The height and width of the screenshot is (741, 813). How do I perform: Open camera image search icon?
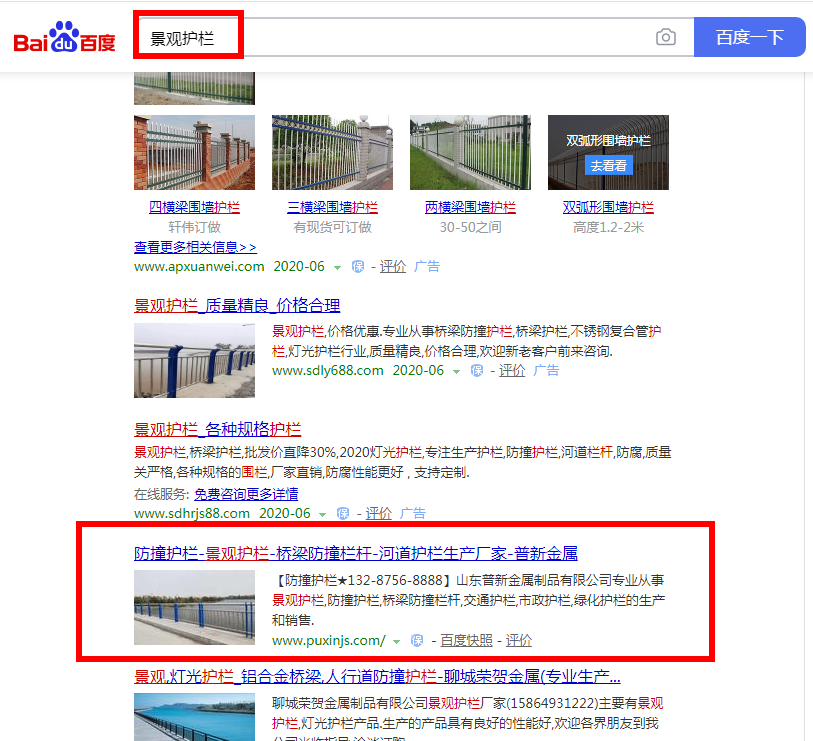[x=666, y=37]
